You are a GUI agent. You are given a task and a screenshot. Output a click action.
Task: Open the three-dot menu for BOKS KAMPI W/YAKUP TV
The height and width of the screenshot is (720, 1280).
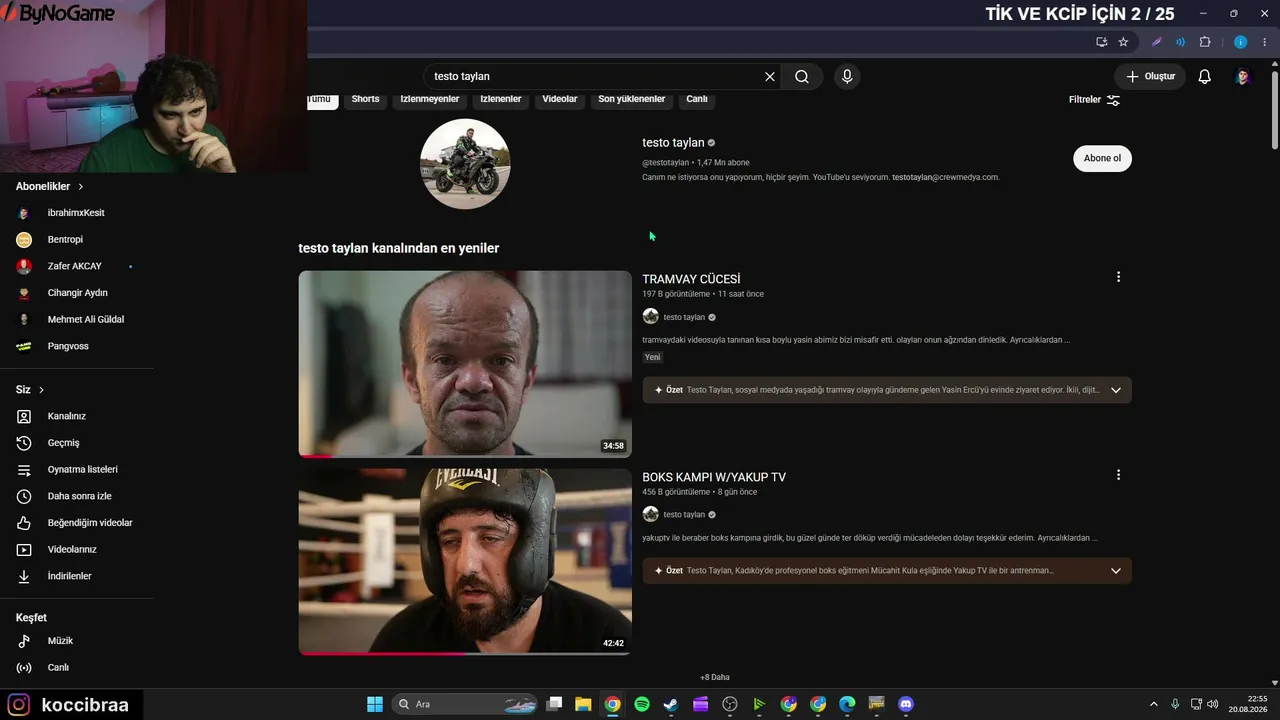pos(1118,475)
